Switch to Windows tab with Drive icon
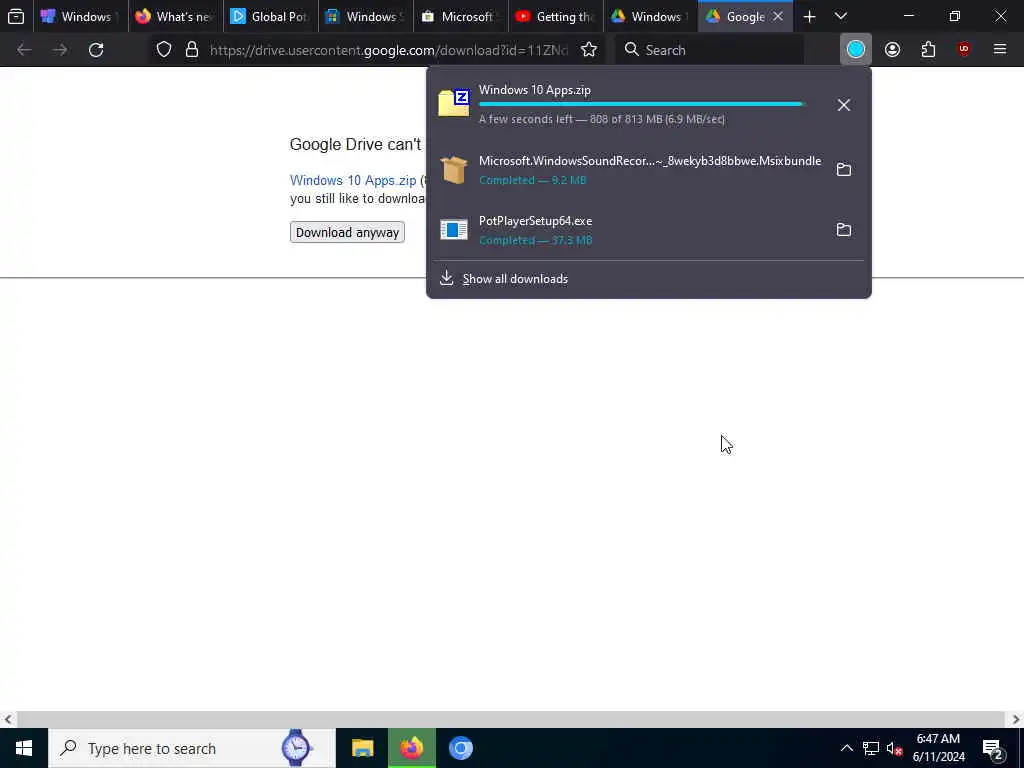The height and width of the screenshot is (768, 1024). click(650, 16)
